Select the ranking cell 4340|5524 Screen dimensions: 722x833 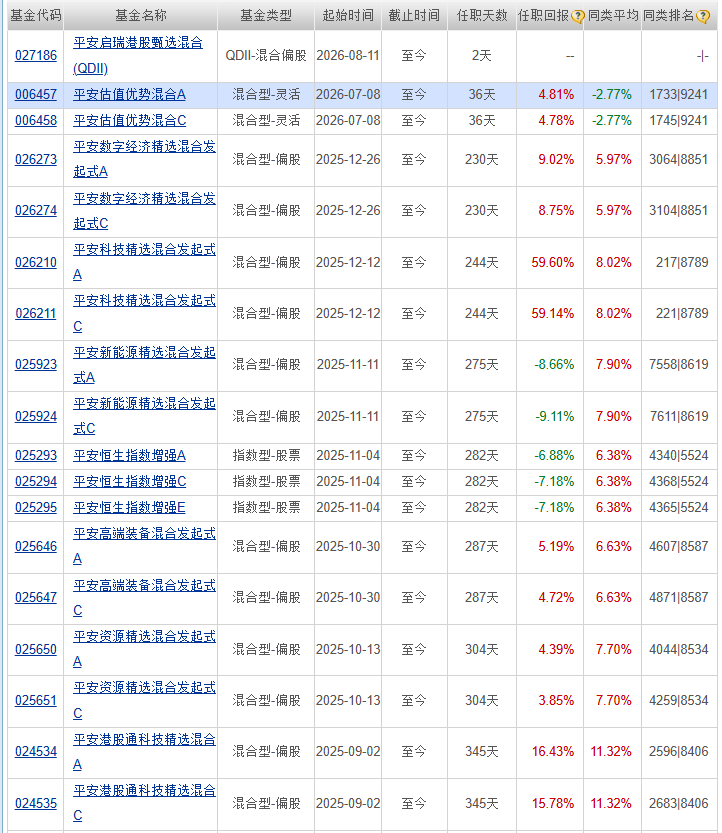click(679, 456)
